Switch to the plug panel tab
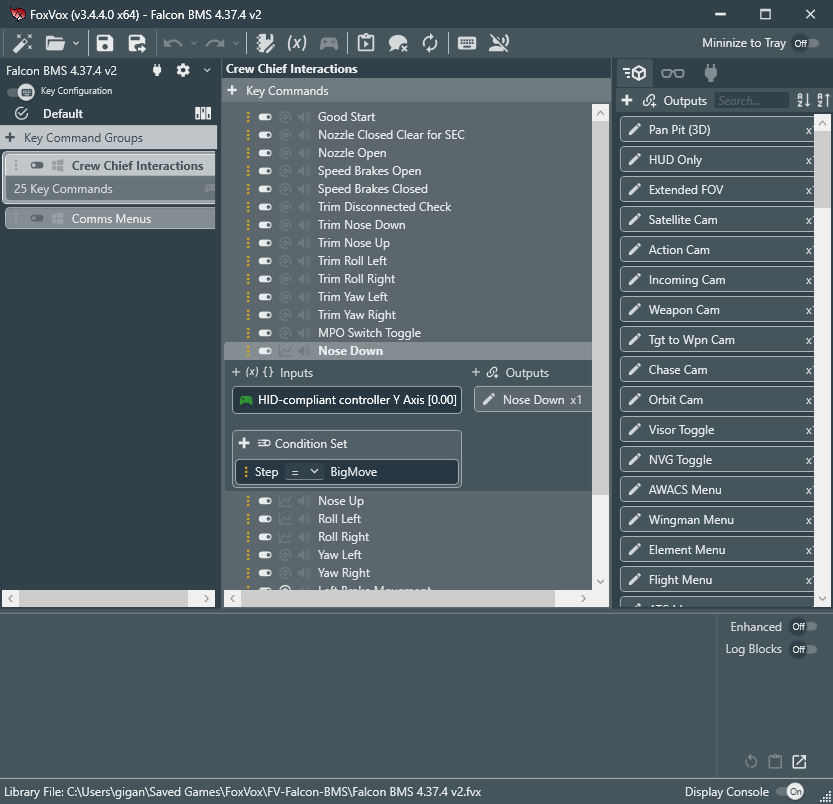The height and width of the screenshot is (804, 833). coord(711,73)
